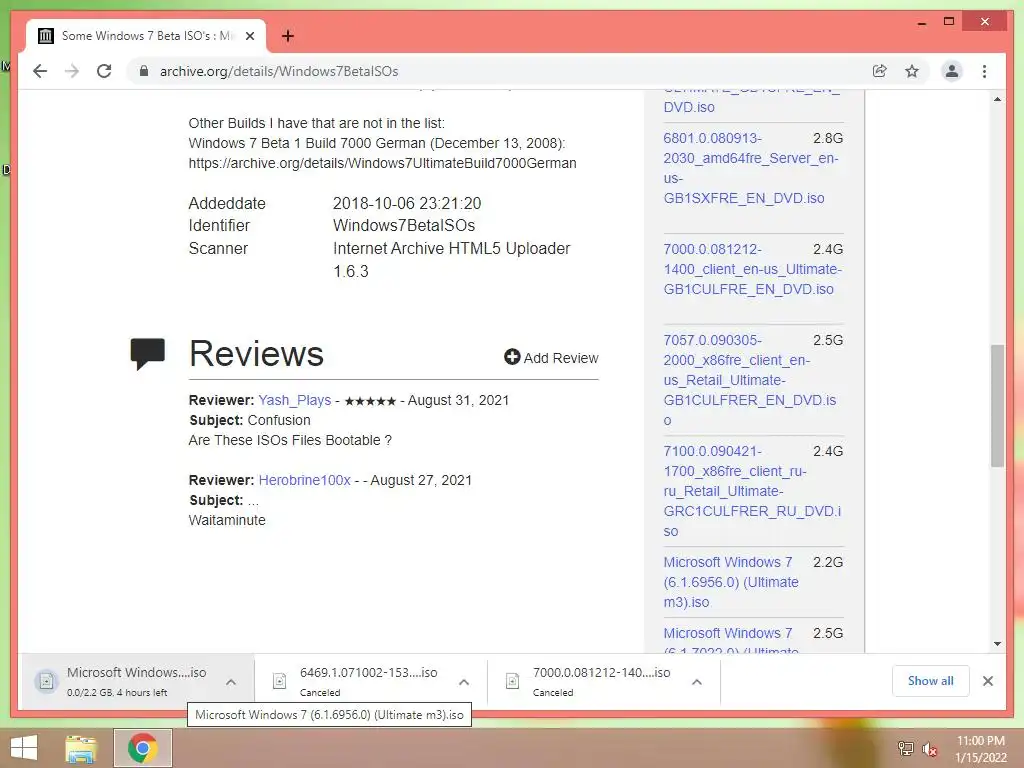
Task: Click the Add Review plus icon
Action: pyautogui.click(x=512, y=357)
